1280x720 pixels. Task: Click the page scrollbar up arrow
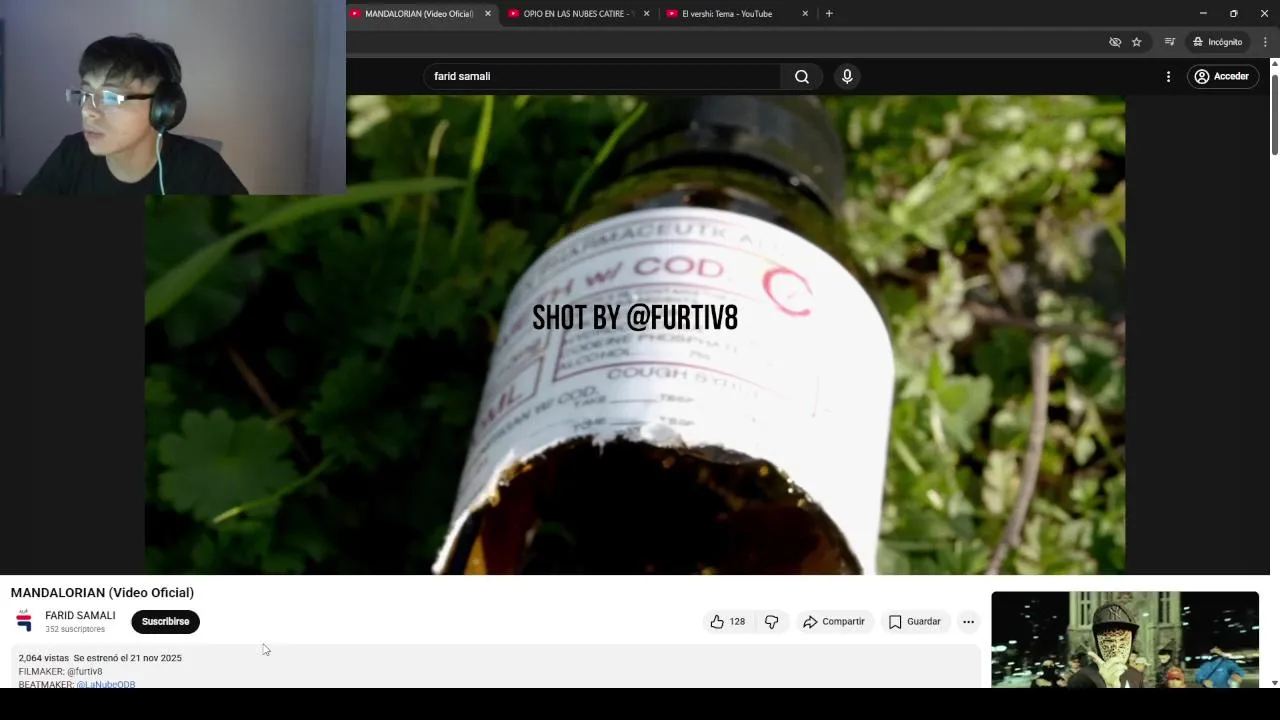(x=1274, y=63)
